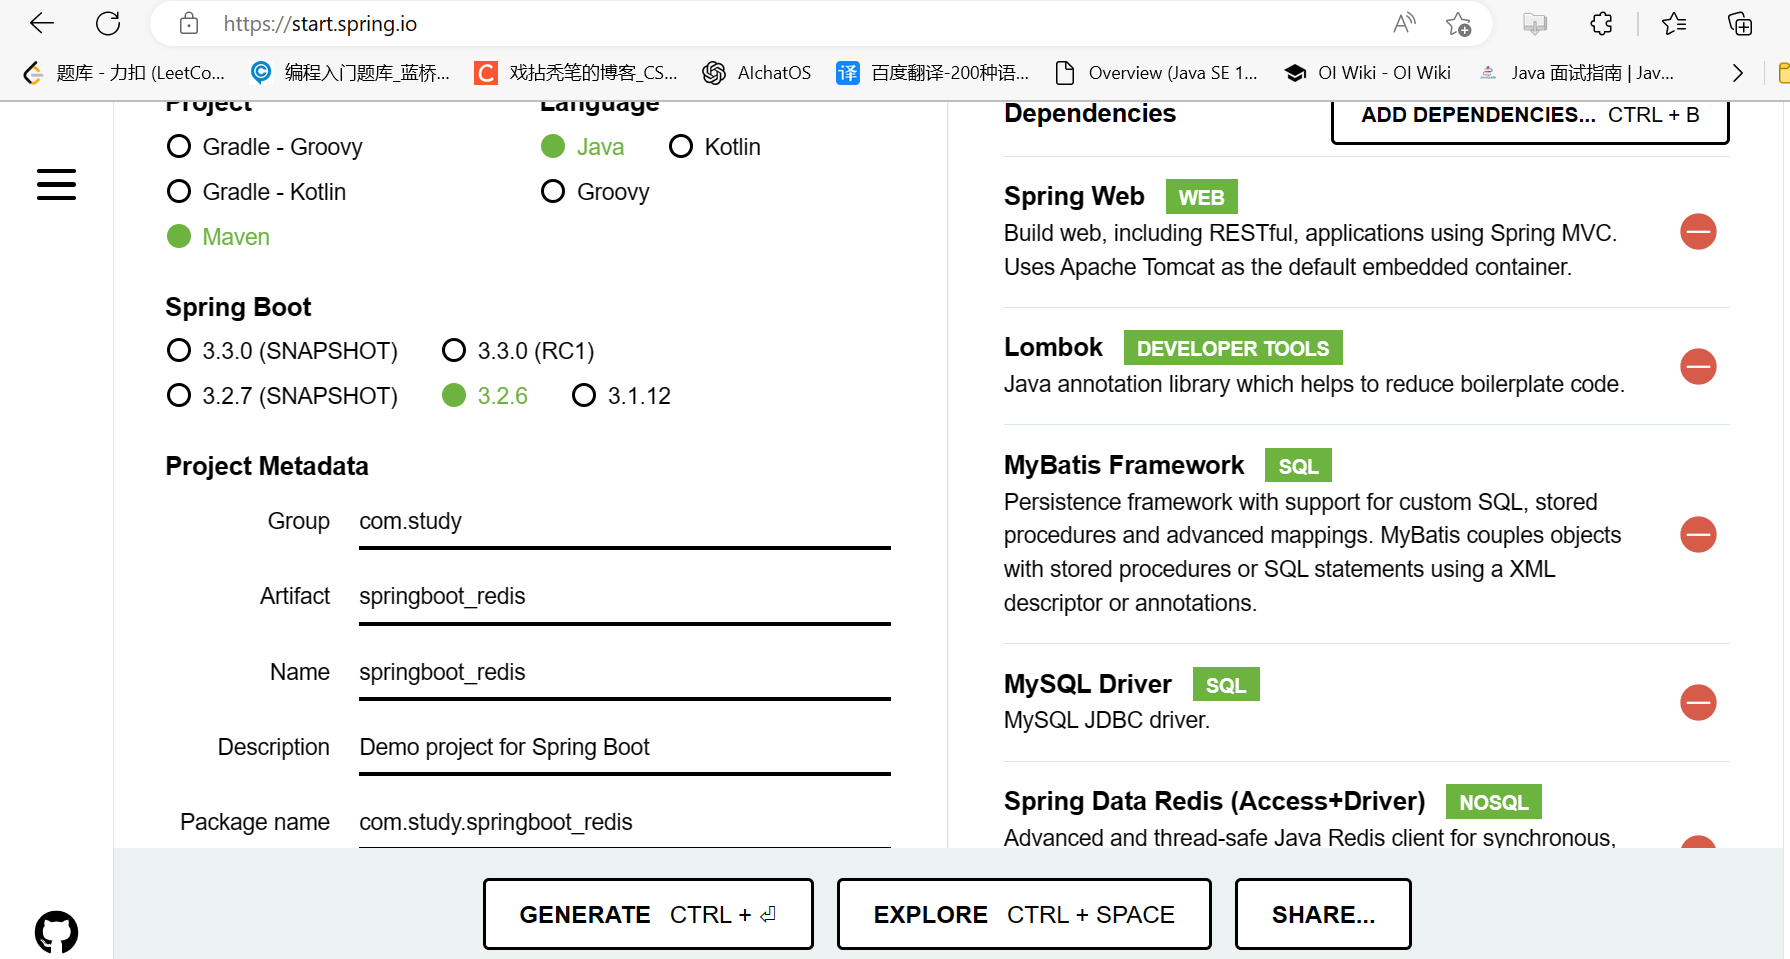Viewport: 1790px width, 959px height.
Task: Remove the Spring Web dependency
Action: coord(1698,231)
